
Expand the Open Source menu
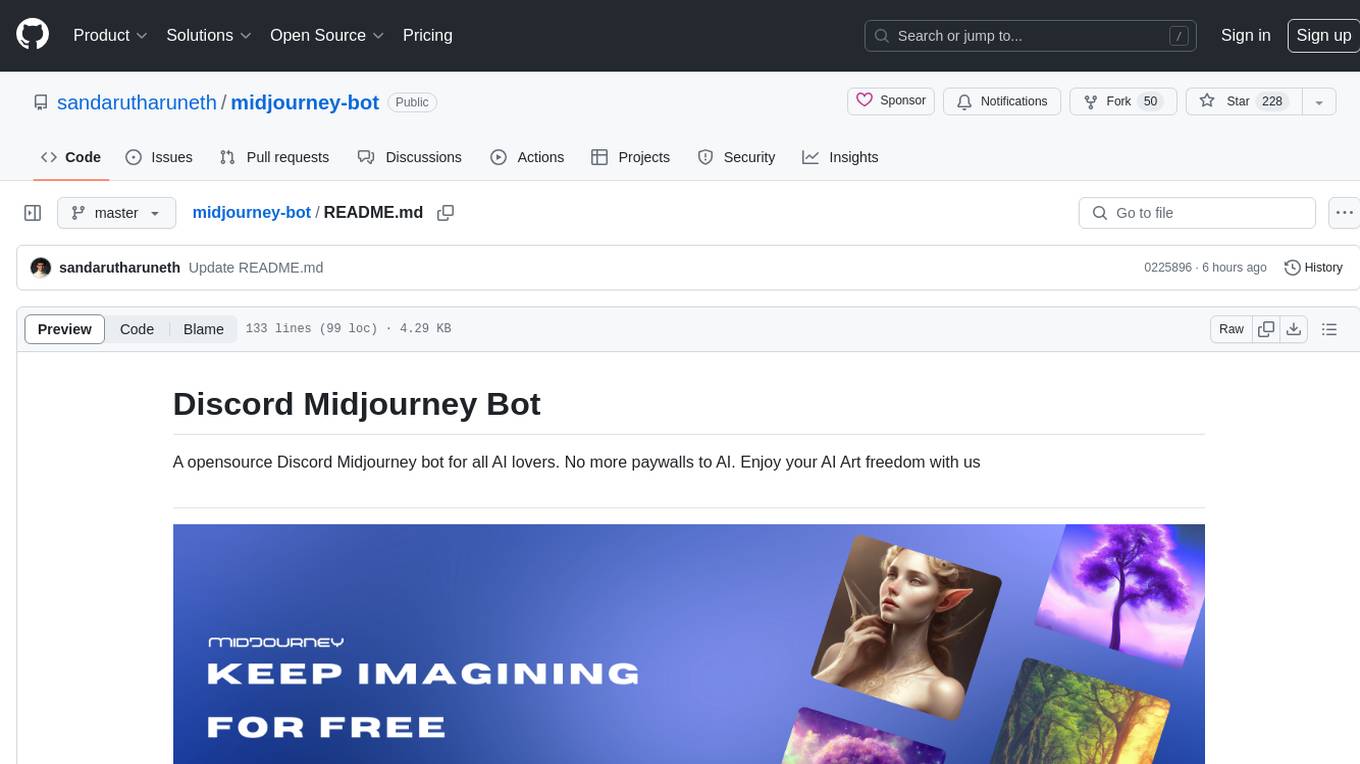327,35
